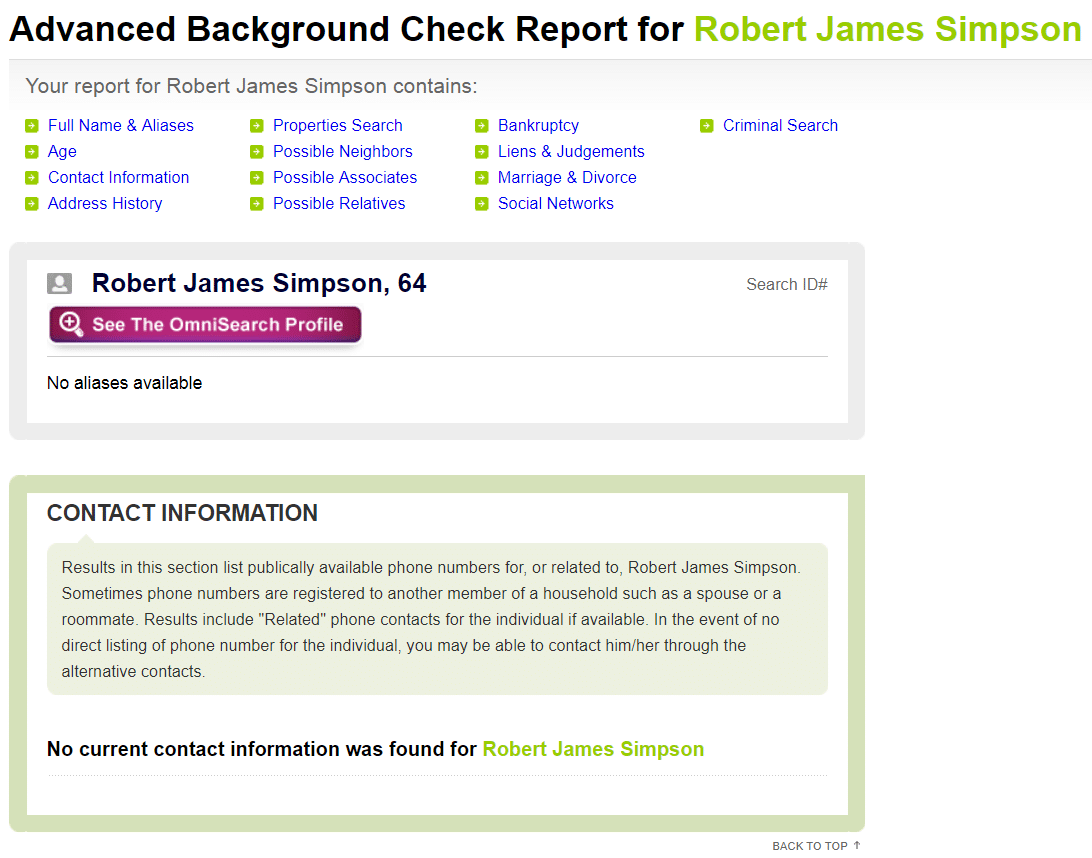Screen dimensions: 1092x858
Task: Open the Liens & Judgements section
Action: 570,151
